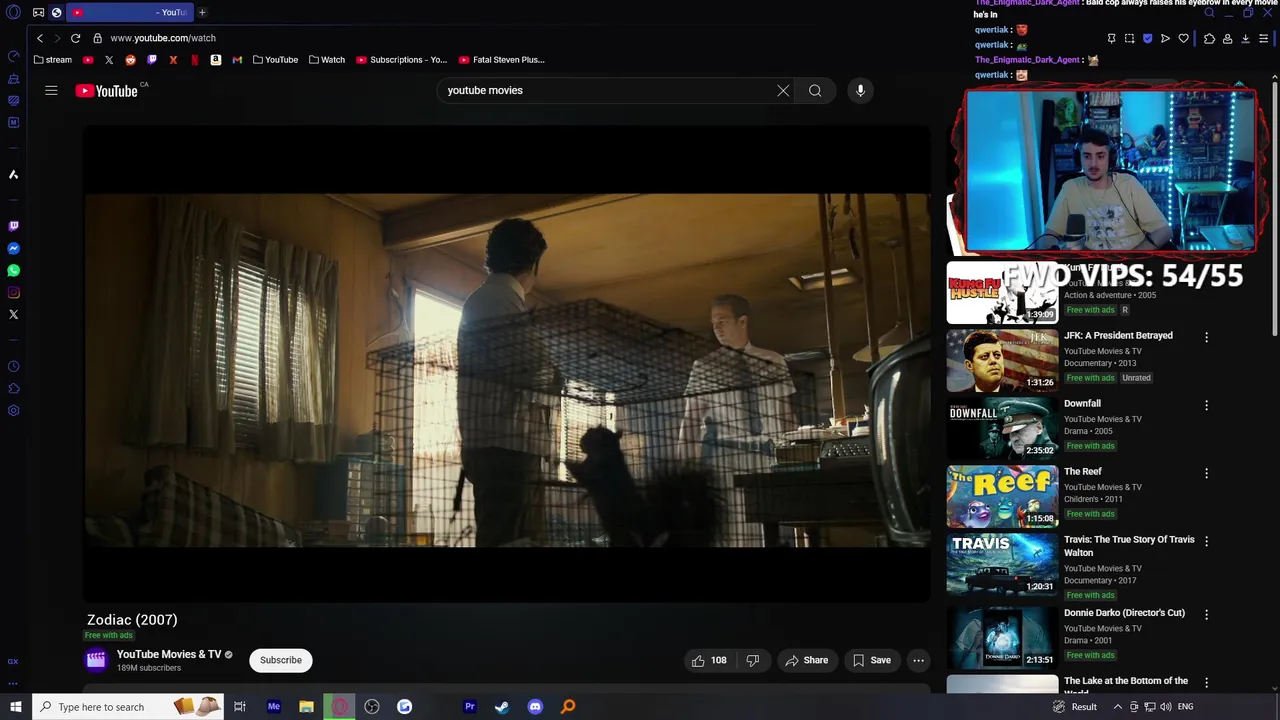Viewport: 1280px width, 720px height.
Task: Open options for Donnie Darko (Director's Cut)
Action: coord(1206,614)
